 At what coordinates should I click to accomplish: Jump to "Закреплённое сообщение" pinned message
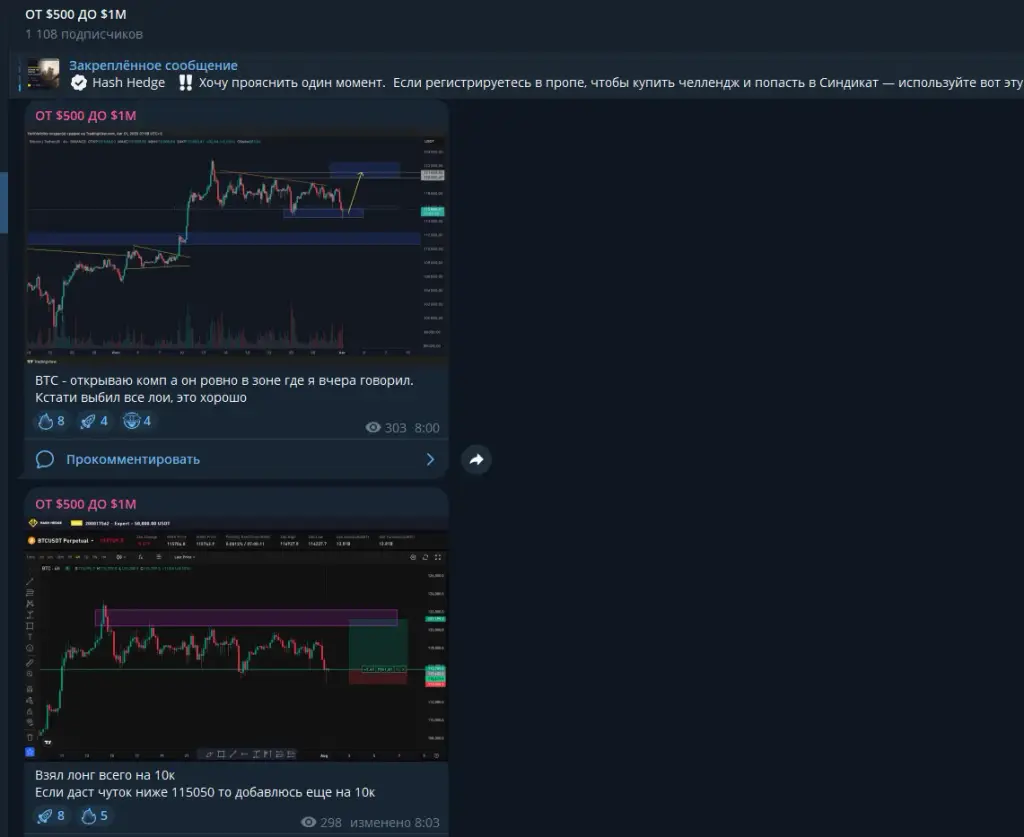click(153, 65)
